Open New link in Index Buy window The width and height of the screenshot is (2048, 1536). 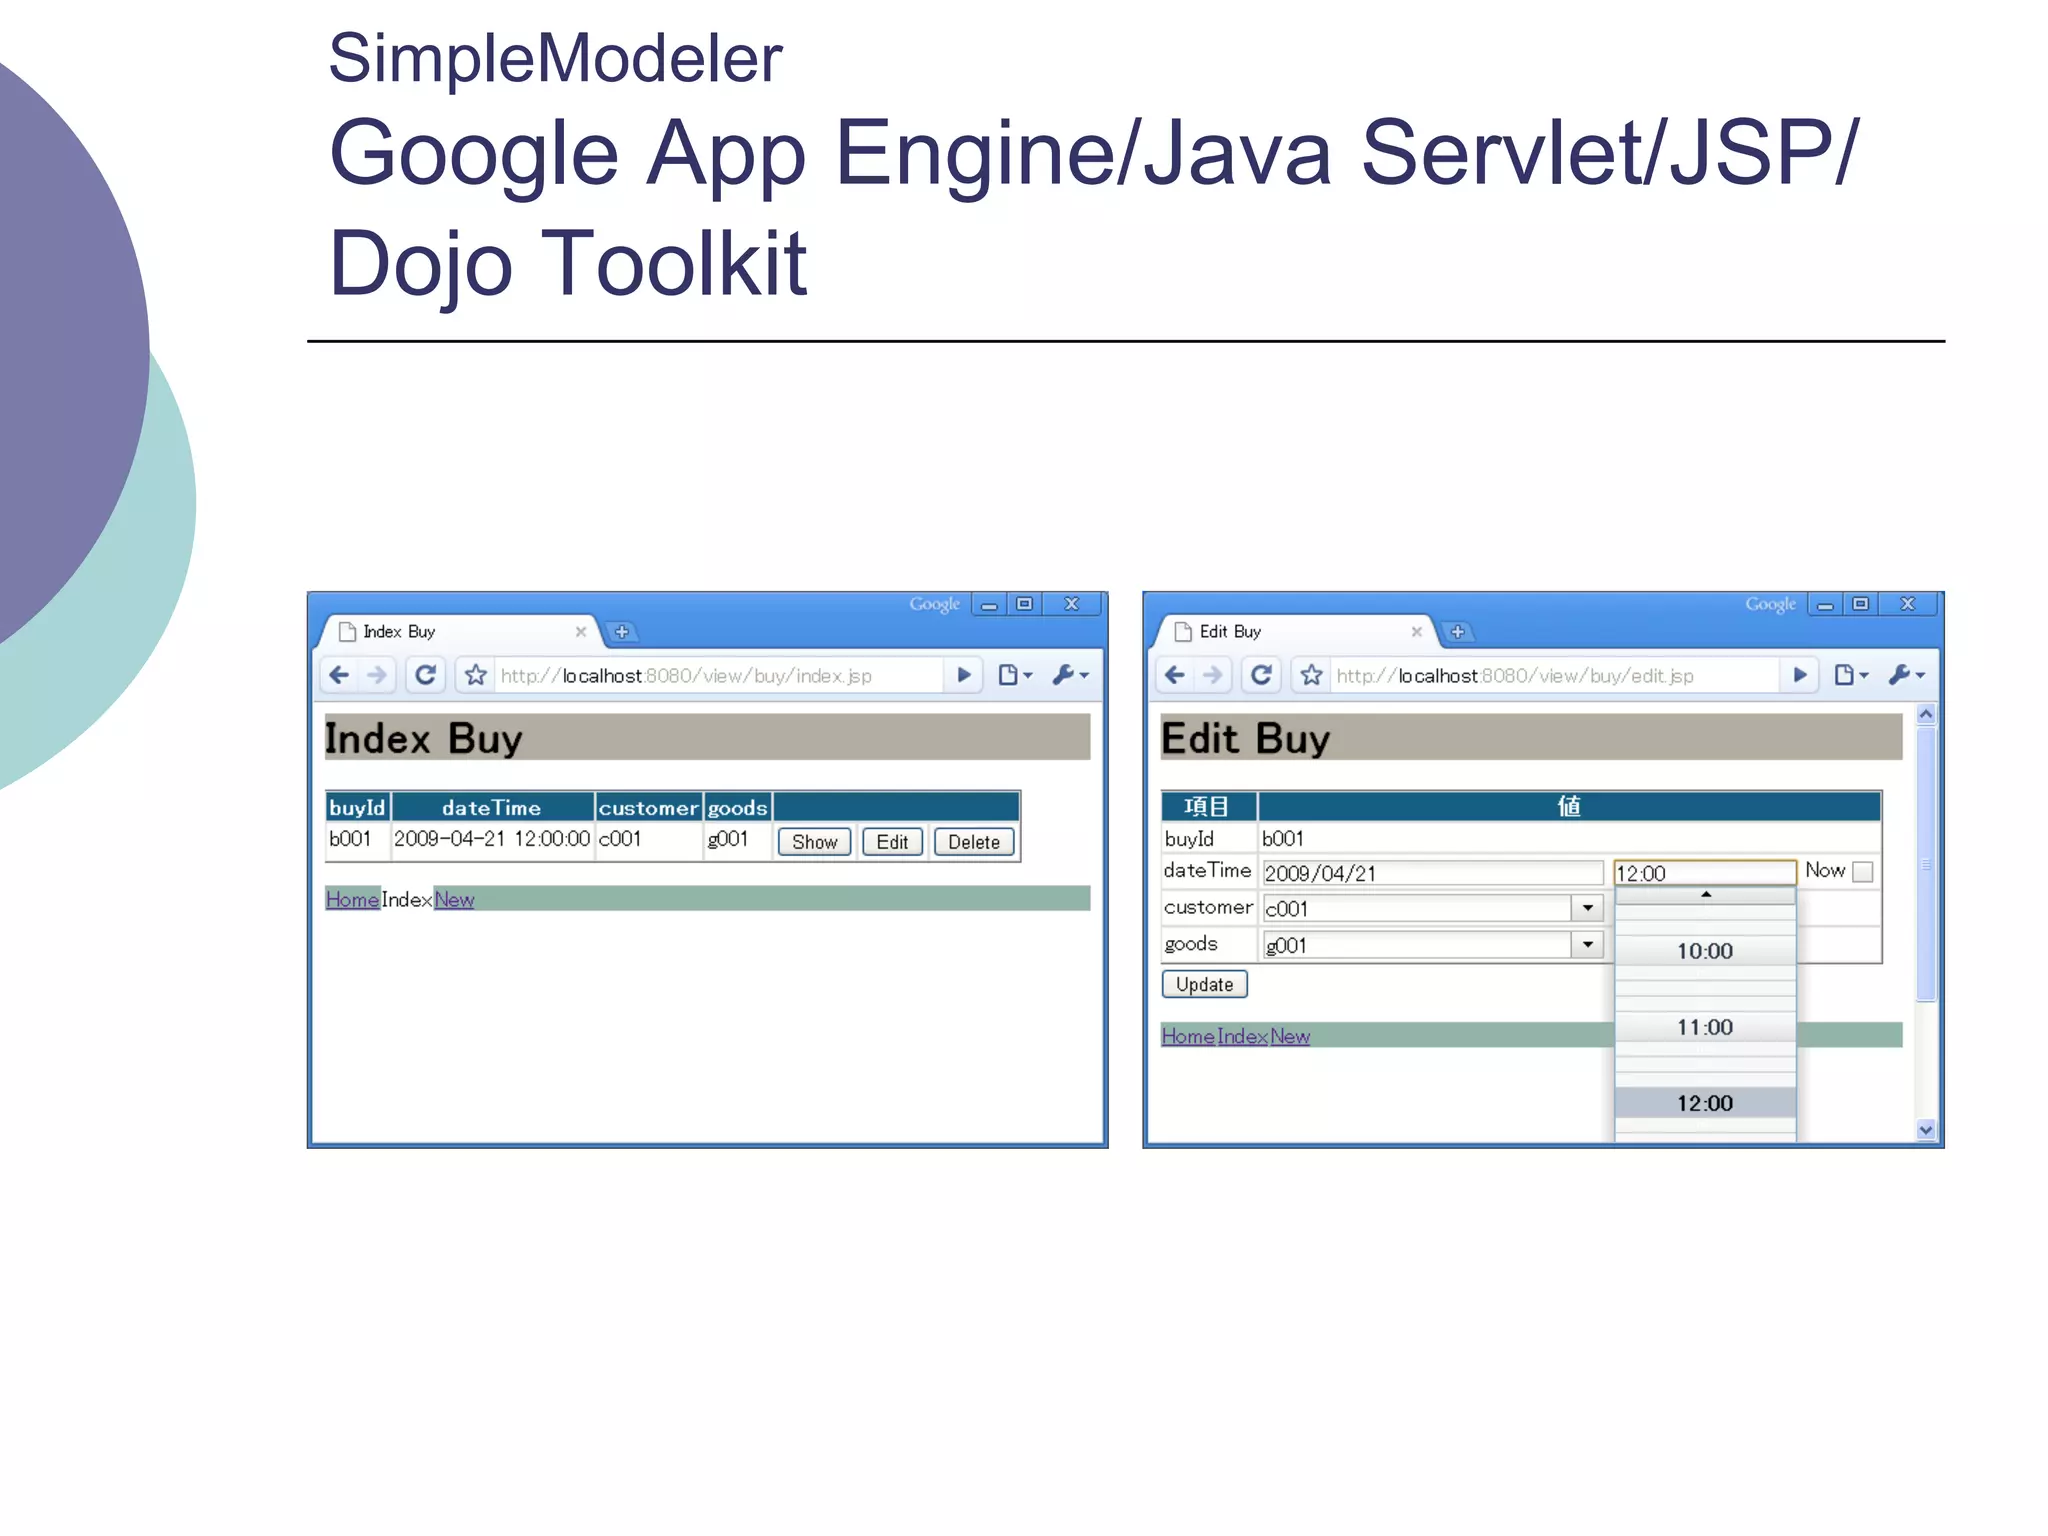tap(454, 899)
